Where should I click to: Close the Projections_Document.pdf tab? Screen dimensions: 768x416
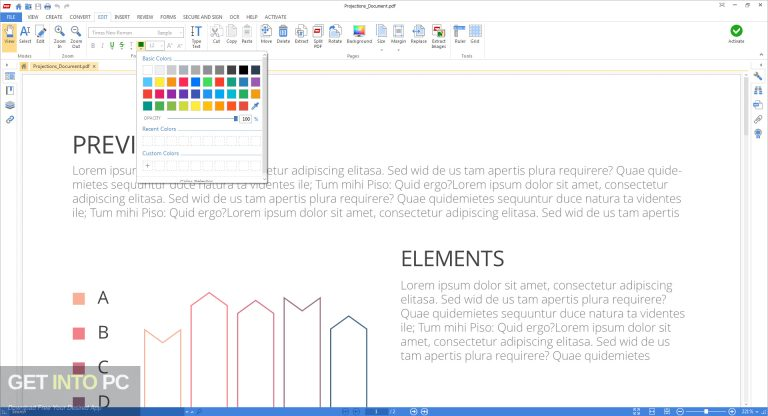[x=94, y=66]
